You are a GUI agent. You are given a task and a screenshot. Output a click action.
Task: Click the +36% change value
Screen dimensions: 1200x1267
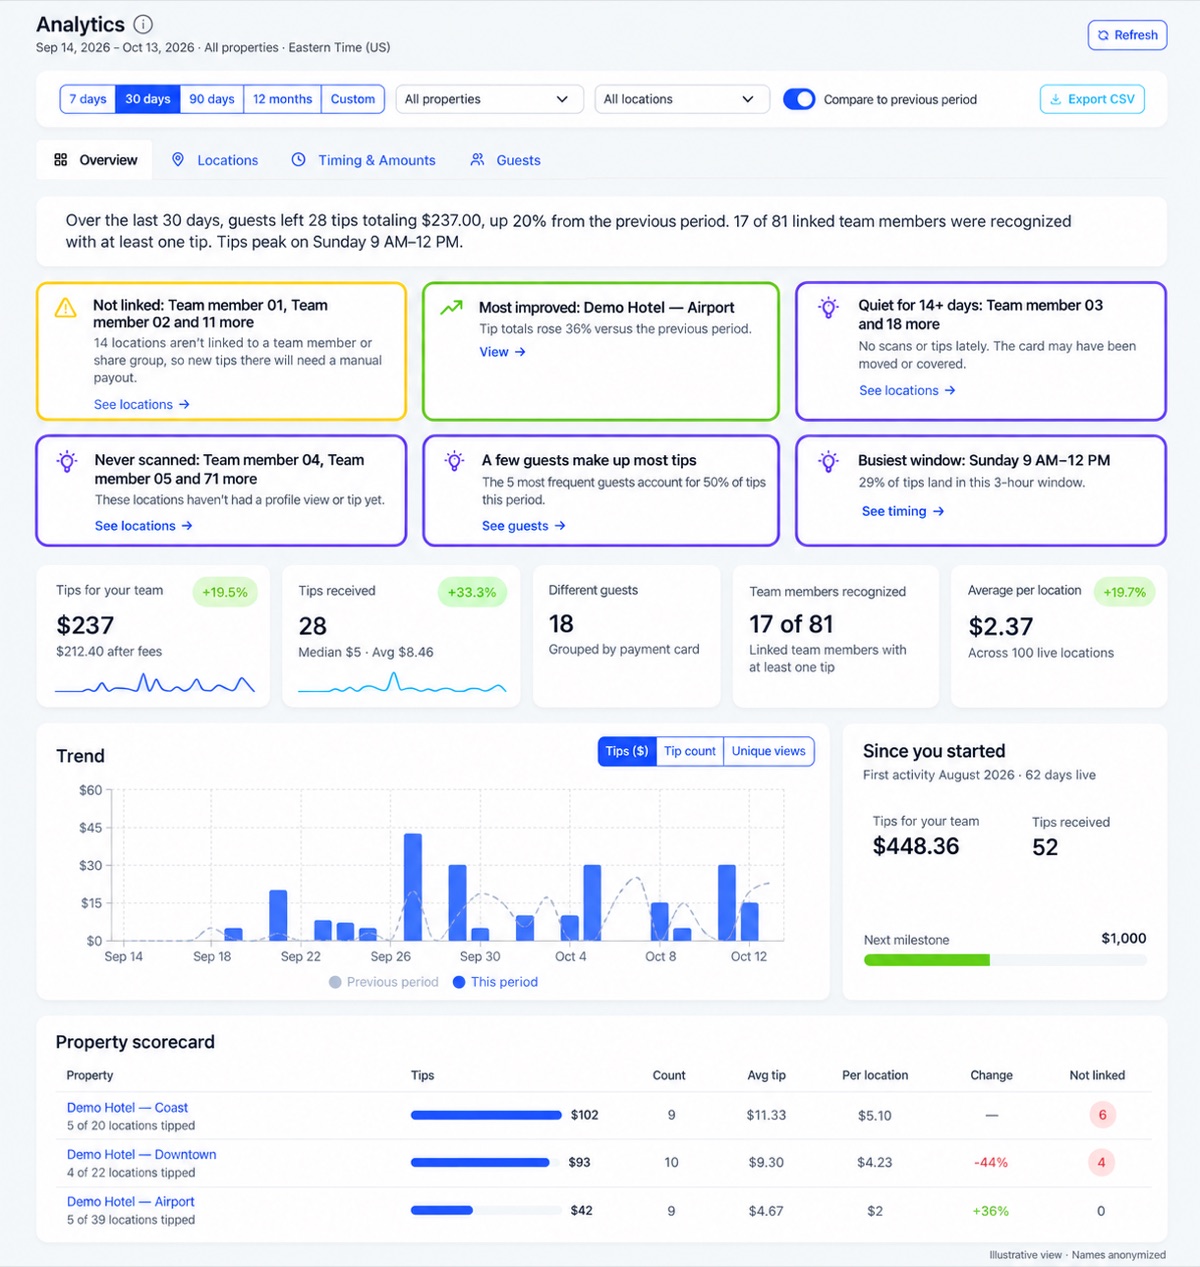(x=990, y=1210)
